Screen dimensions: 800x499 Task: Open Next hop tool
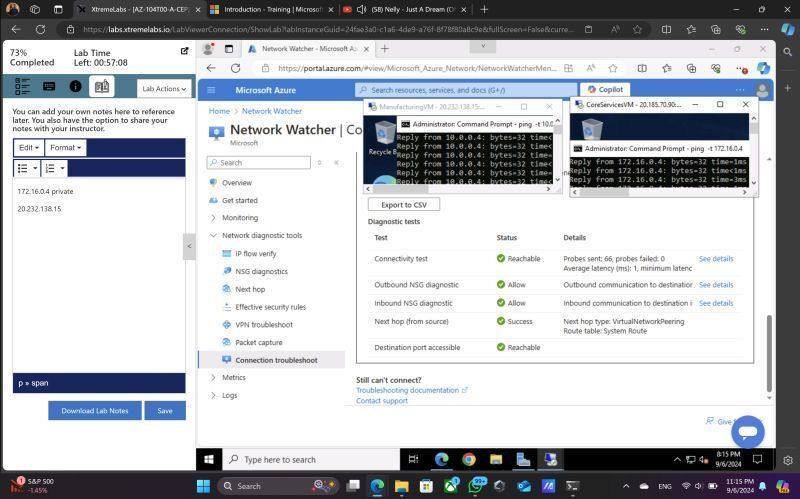(x=250, y=289)
